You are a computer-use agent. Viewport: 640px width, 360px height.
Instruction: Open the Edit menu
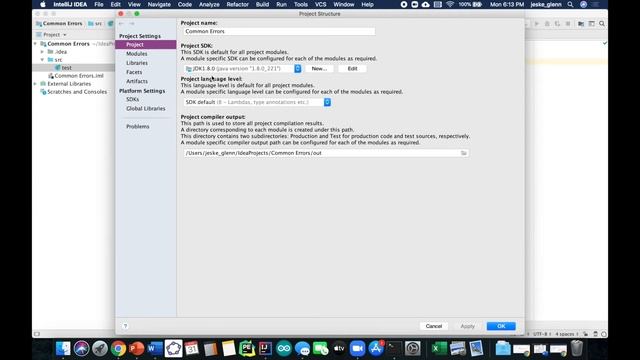(116, 4)
